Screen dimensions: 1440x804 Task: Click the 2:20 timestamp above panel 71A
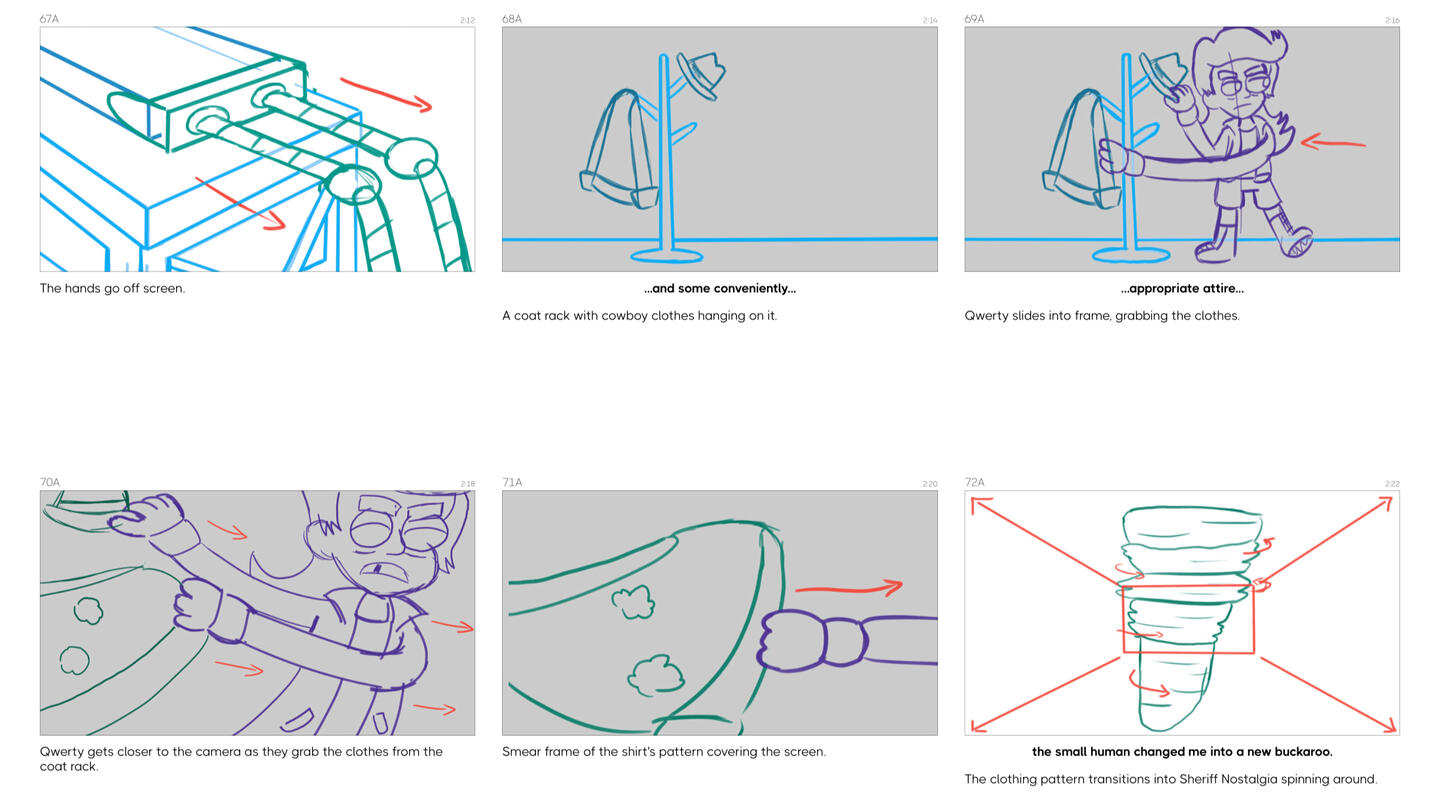coord(930,484)
